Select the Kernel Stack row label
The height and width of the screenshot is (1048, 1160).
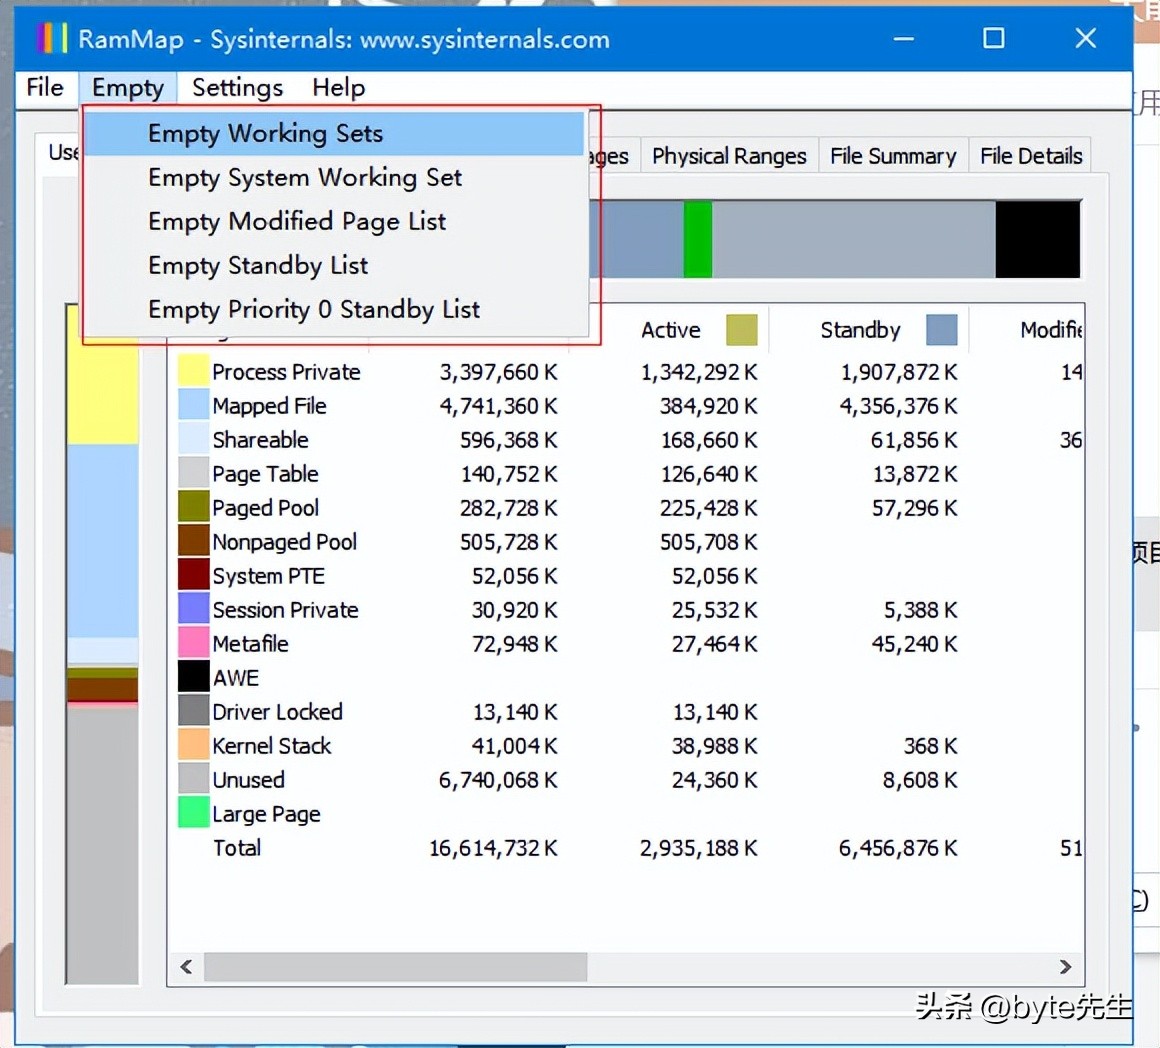tap(272, 746)
